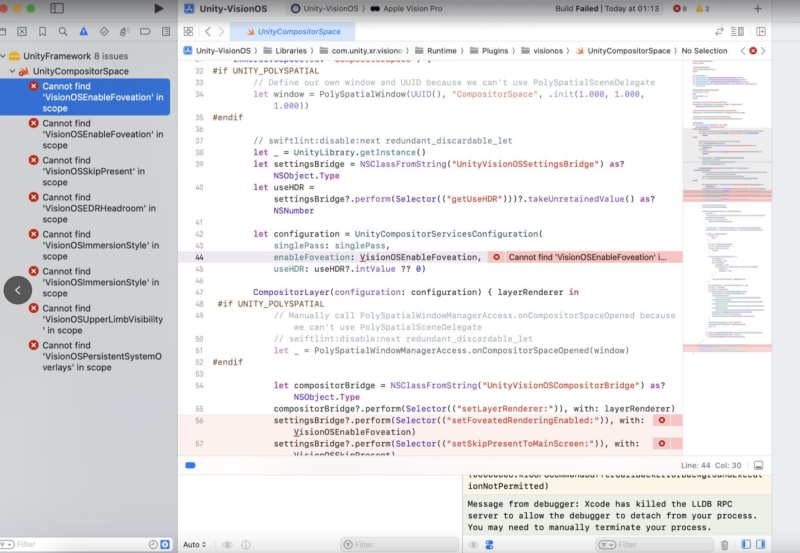Collapse the UnityFramework issues group
The height and width of the screenshot is (553, 800).
click(5, 57)
